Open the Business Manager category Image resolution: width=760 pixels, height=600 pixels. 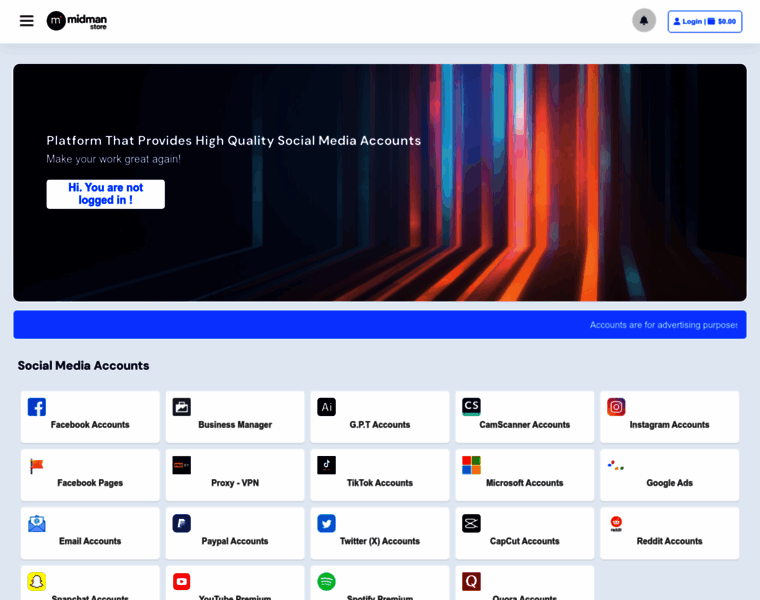point(235,424)
